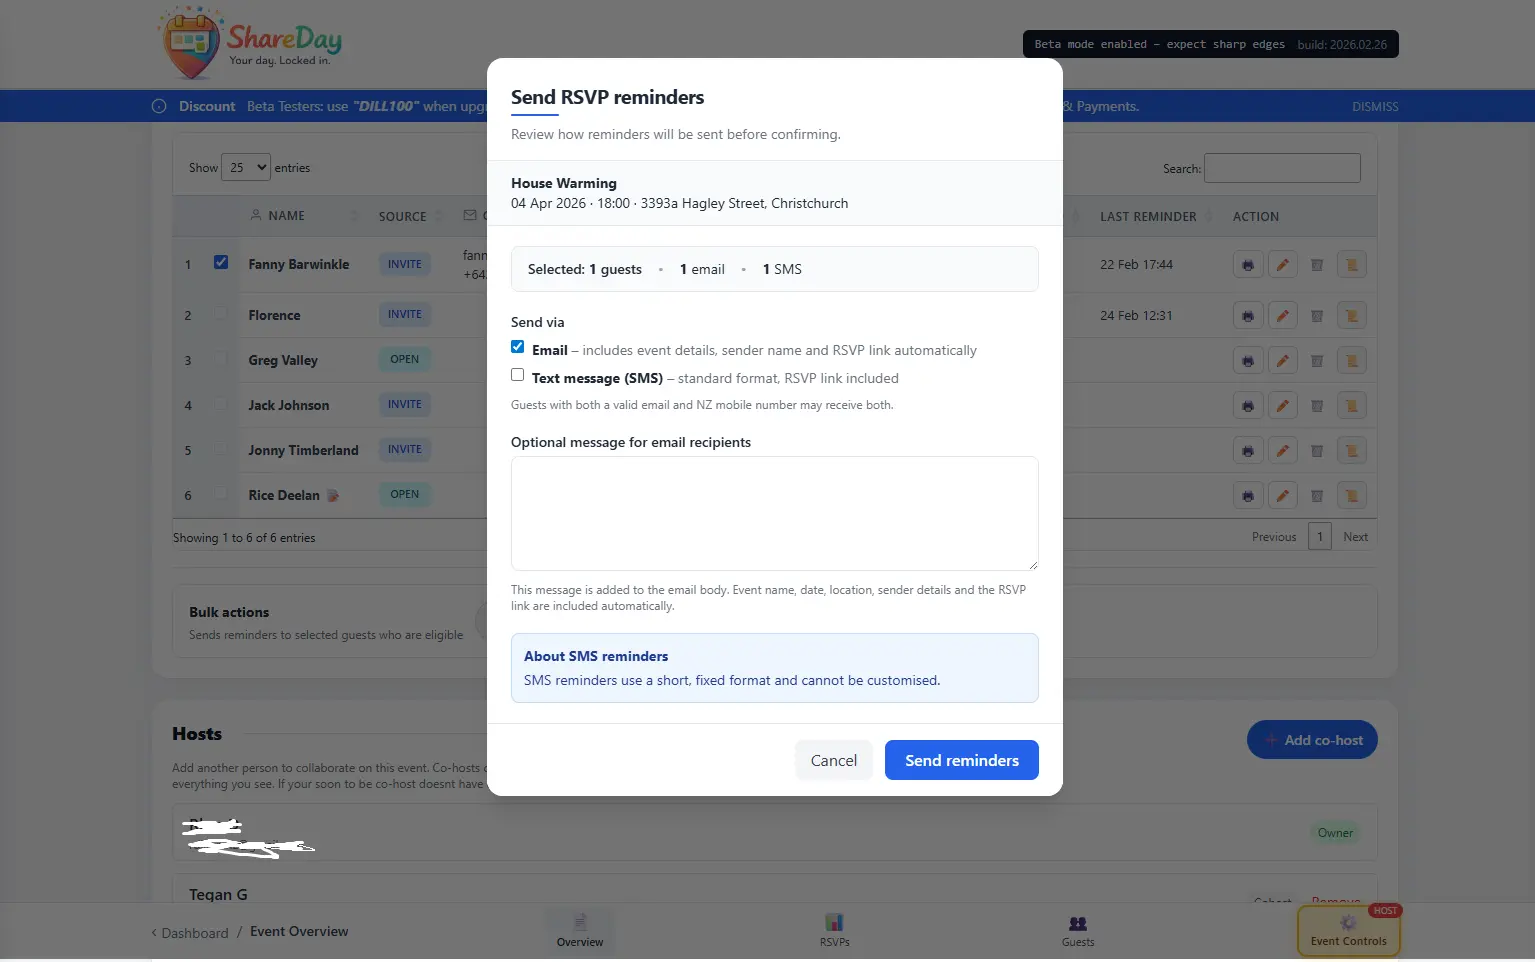Viewport: 1535px width, 962px height.
Task: Tick the checkbox for Rice Deelan
Action: point(221,494)
